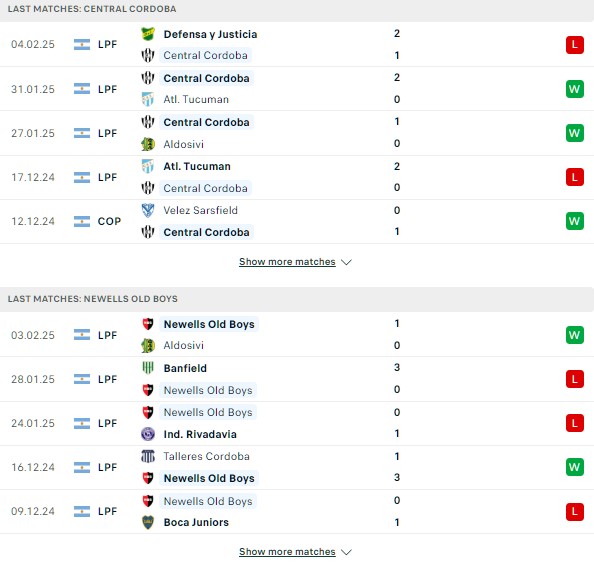This screenshot has width=594, height=570.
Task: Open the Boca Juniors team link
Action: coord(196,522)
